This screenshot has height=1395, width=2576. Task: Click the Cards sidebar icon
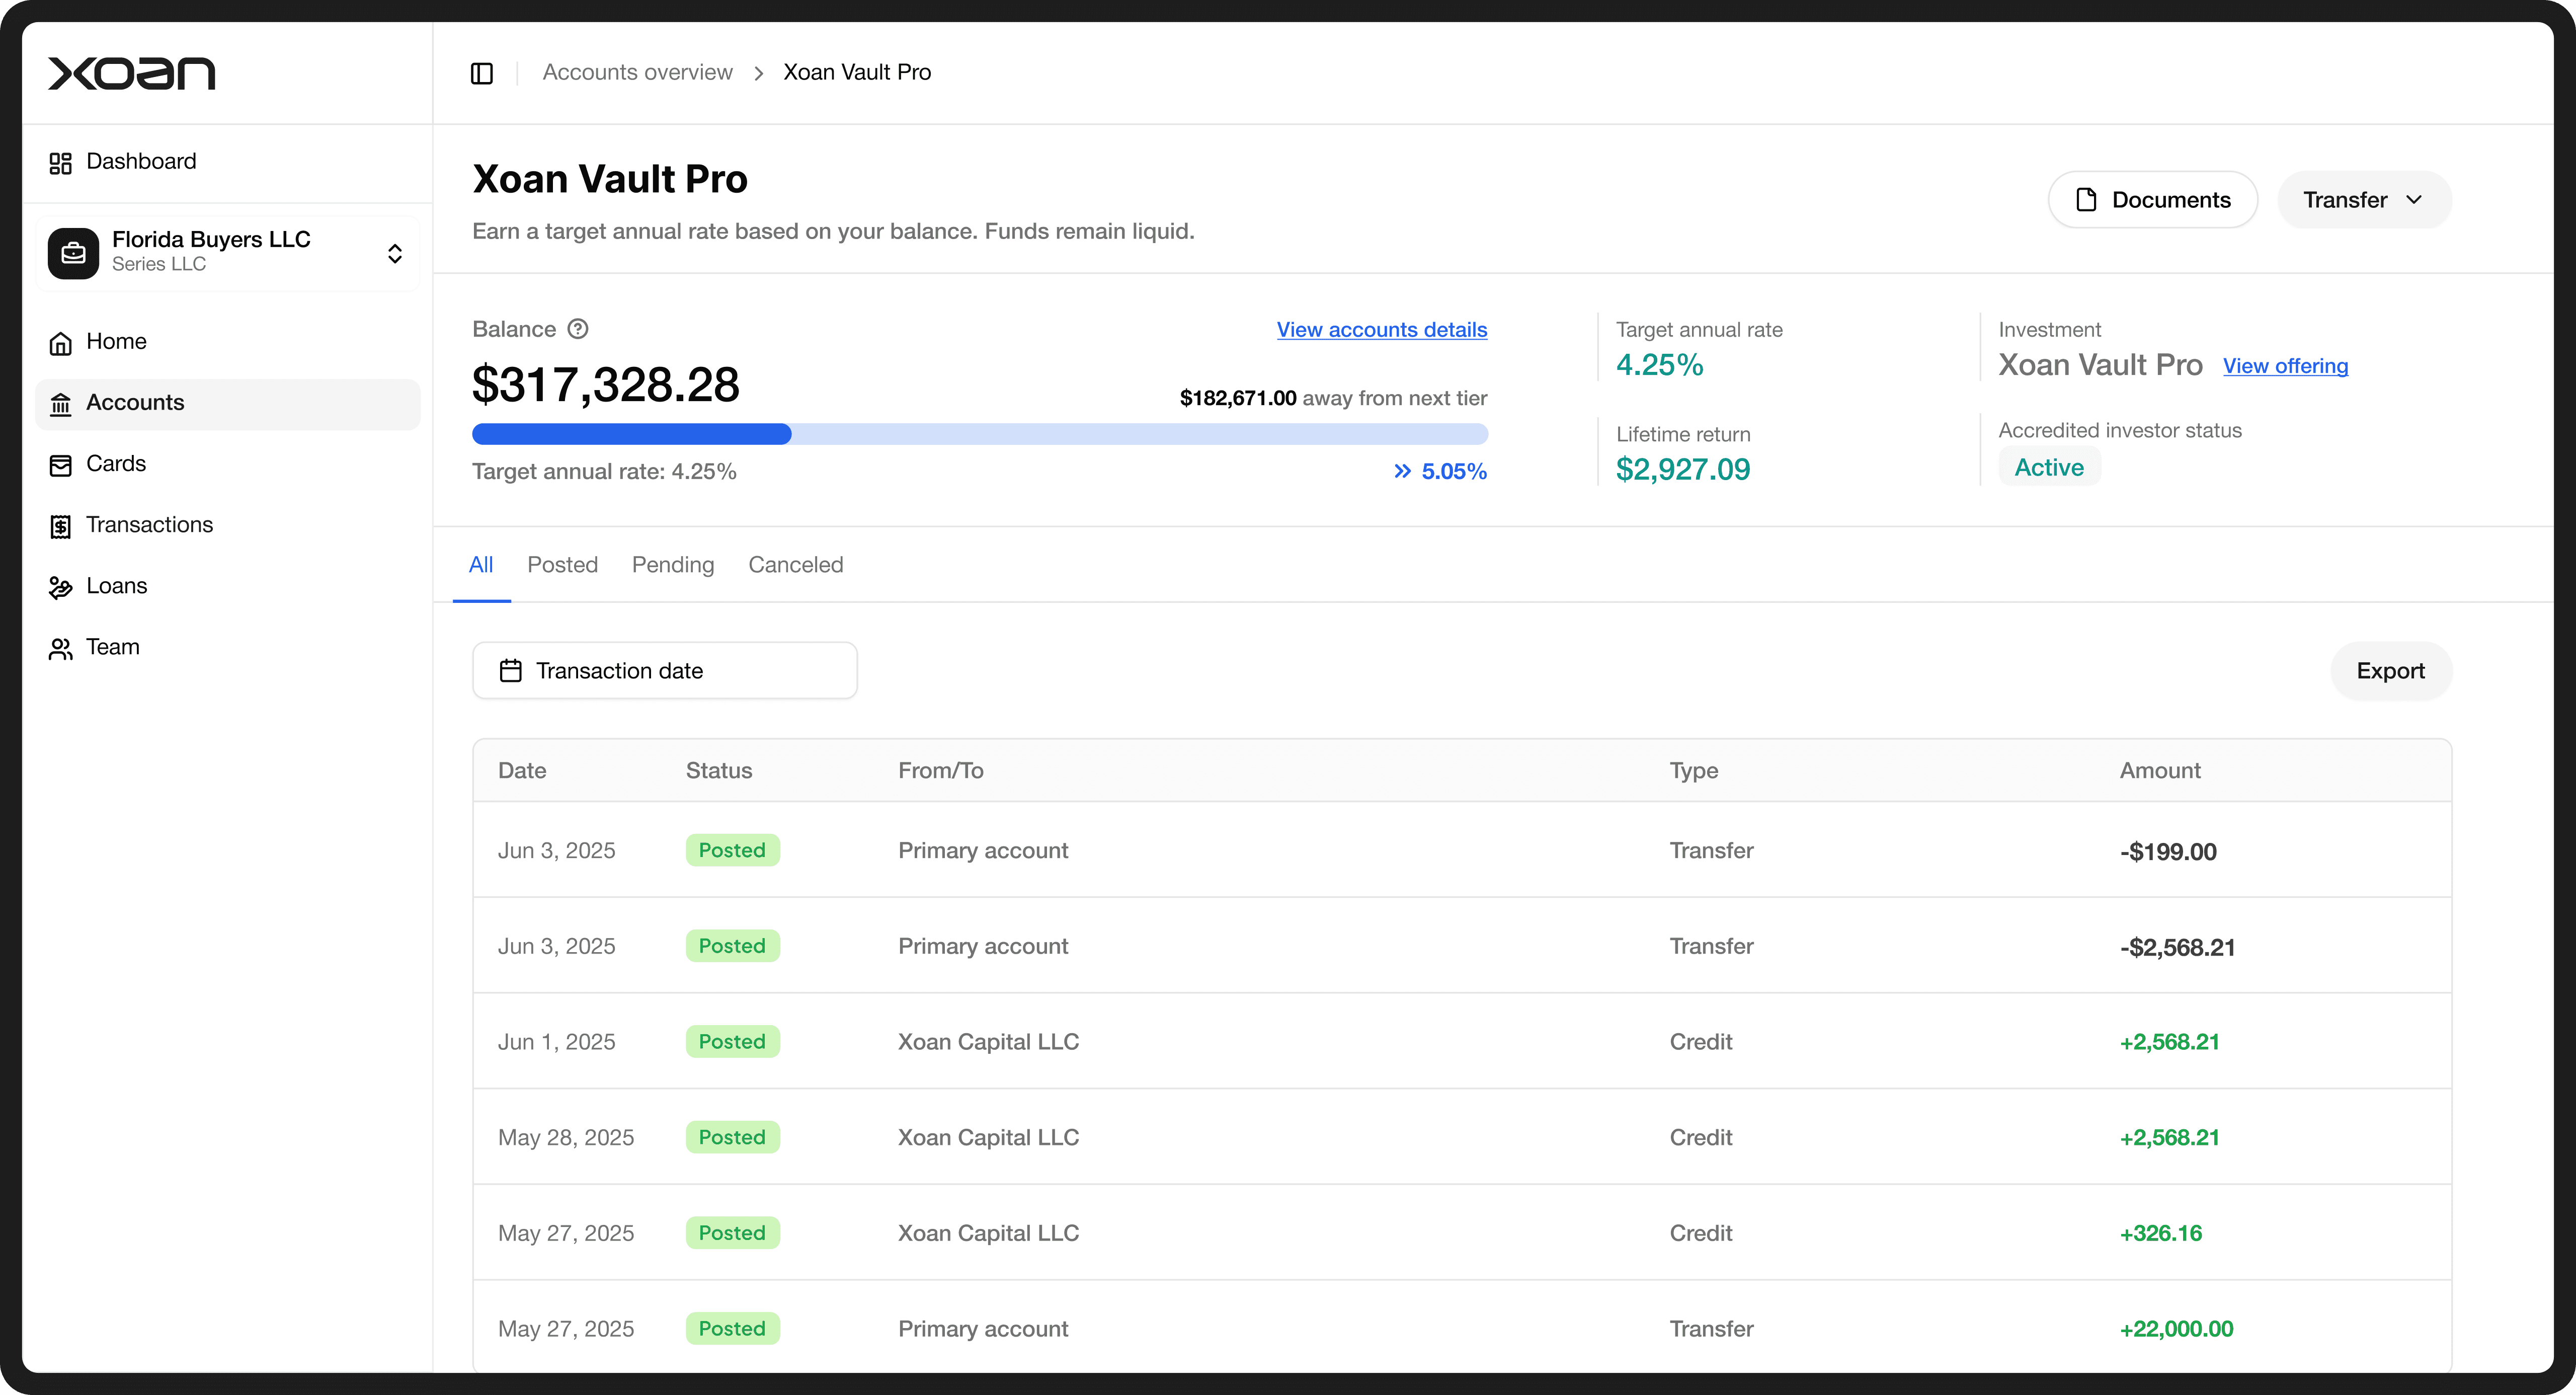tap(60, 465)
